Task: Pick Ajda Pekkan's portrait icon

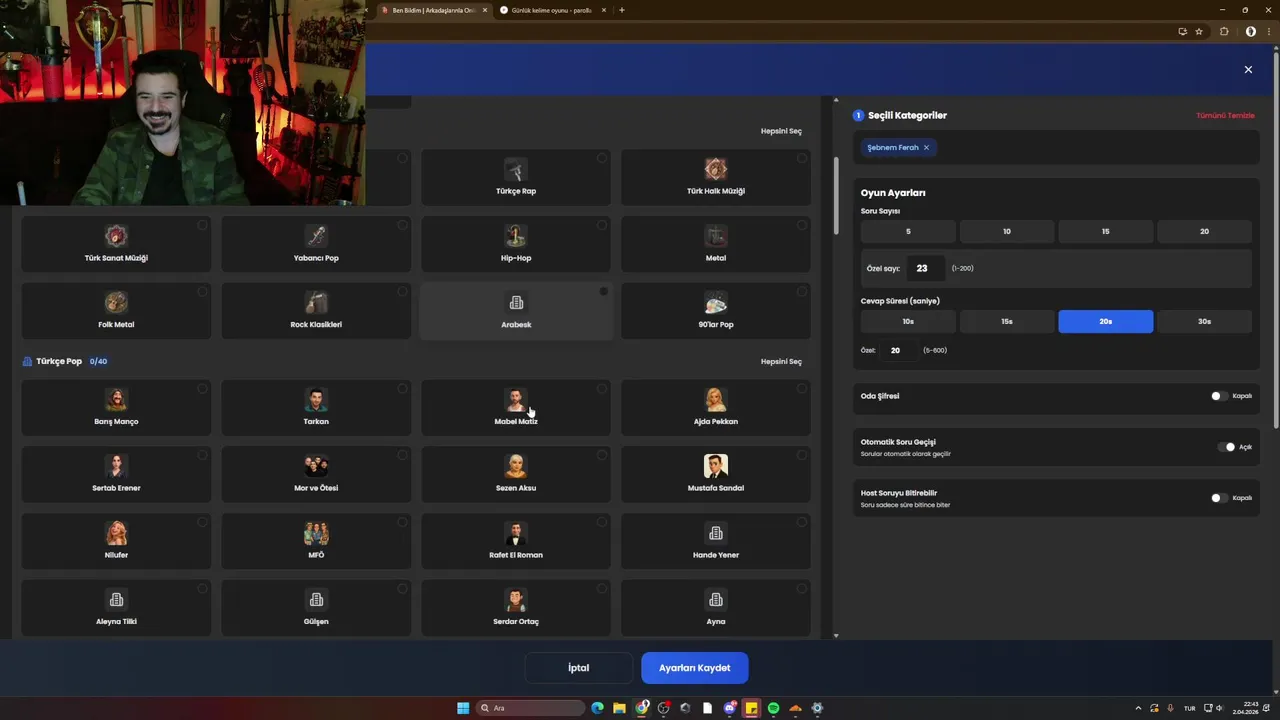Action: tap(716, 400)
